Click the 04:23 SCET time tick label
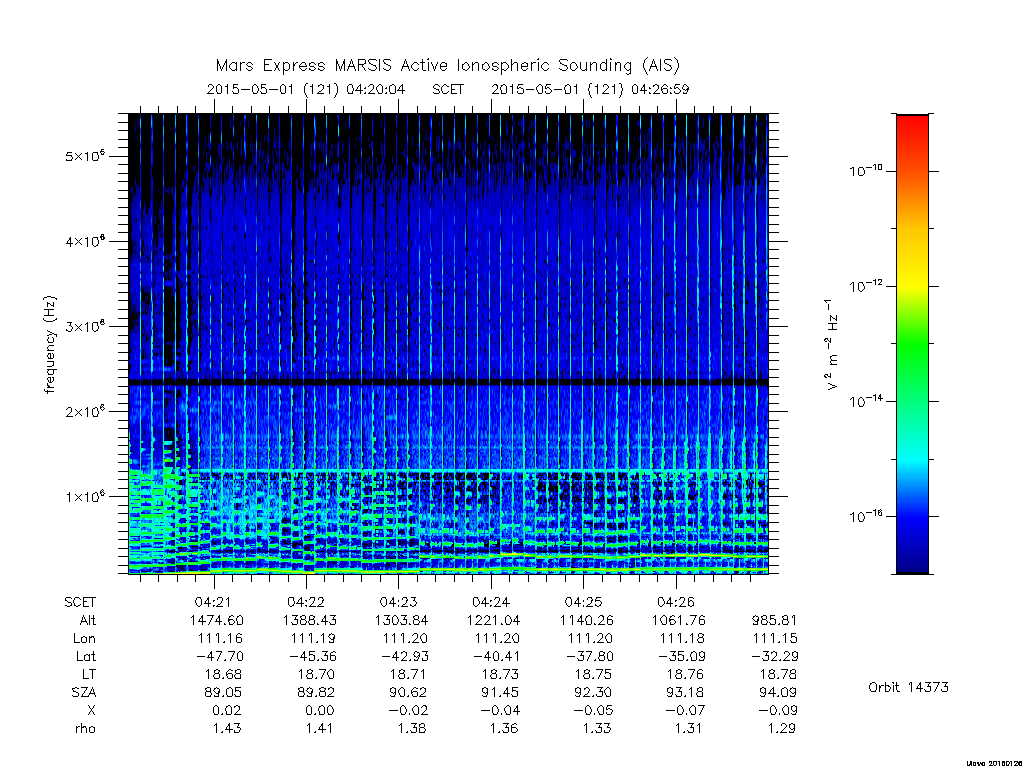1024x768 pixels. (x=398, y=602)
